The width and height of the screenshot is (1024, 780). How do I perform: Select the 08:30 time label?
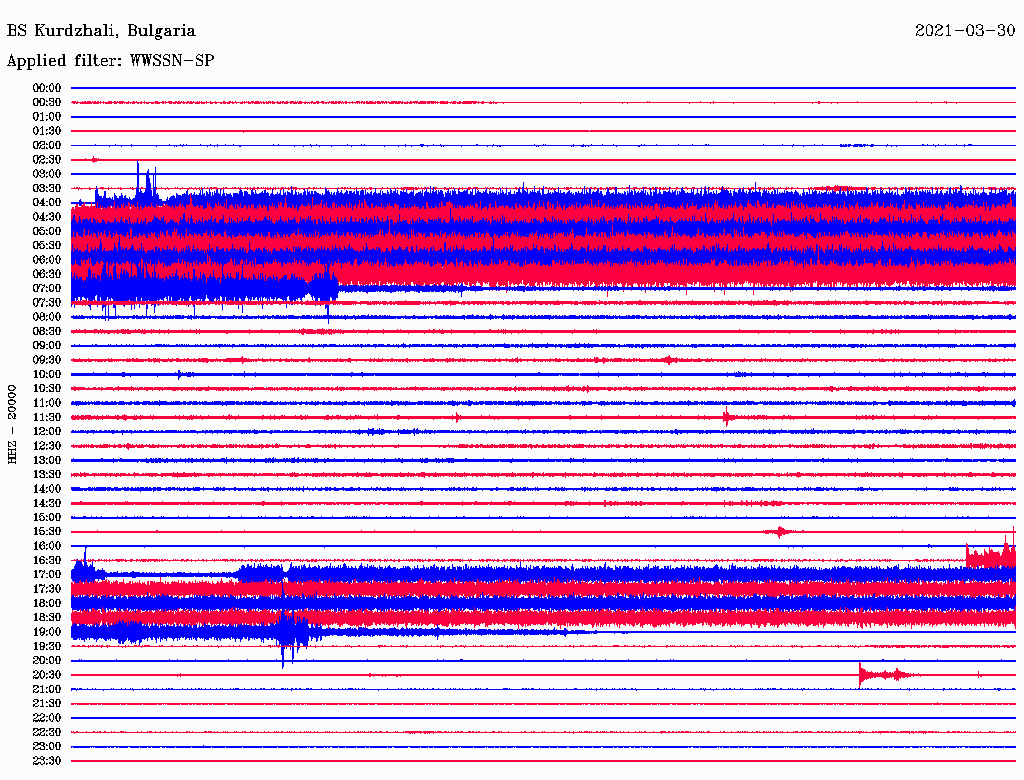coord(47,332)
